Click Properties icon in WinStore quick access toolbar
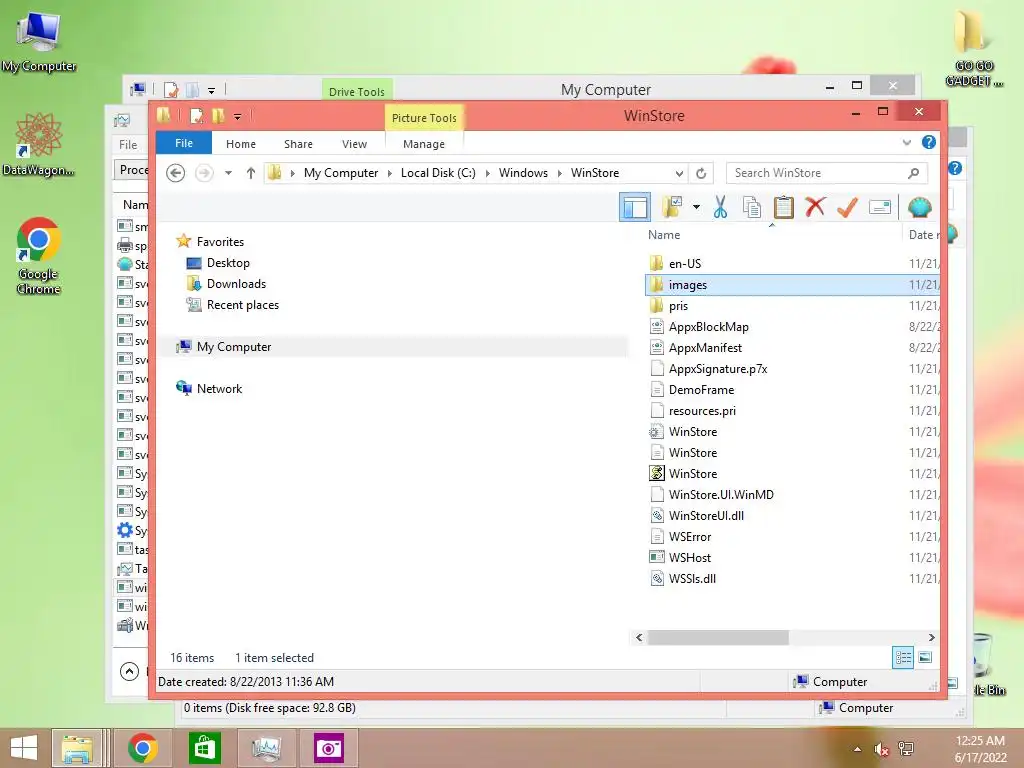Image resolution: width=1024 pixels, height=768 pixels. pos(197,116)
